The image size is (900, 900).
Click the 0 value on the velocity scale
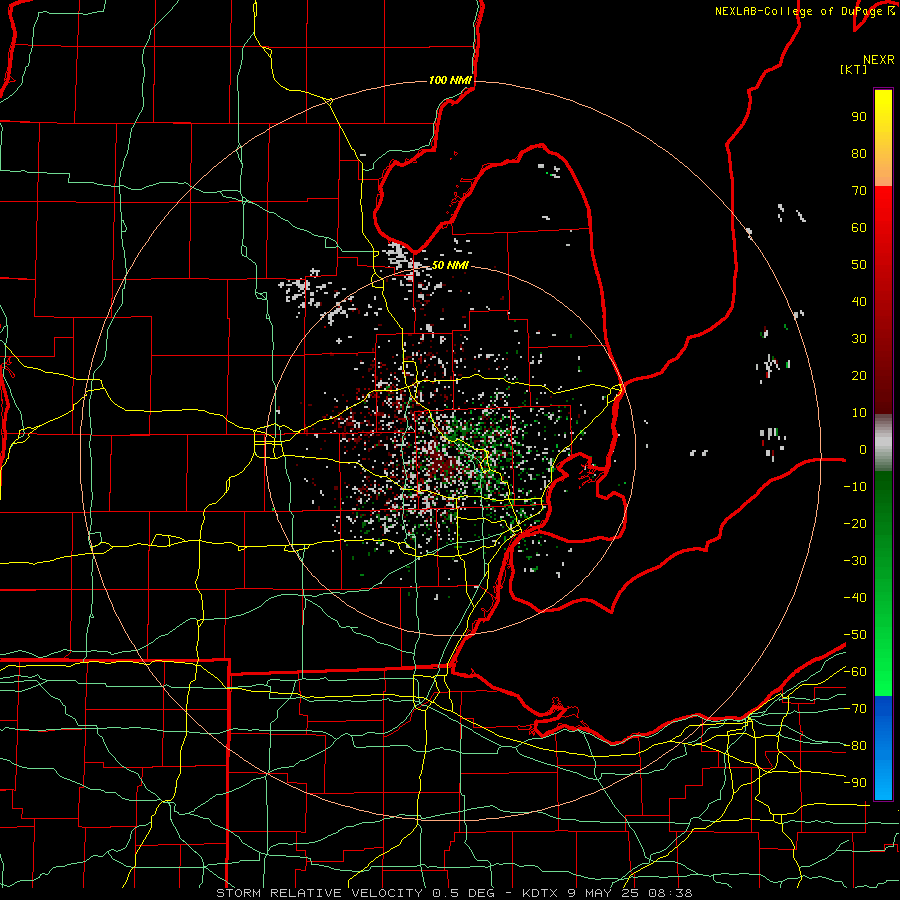[x=863, y=449]
